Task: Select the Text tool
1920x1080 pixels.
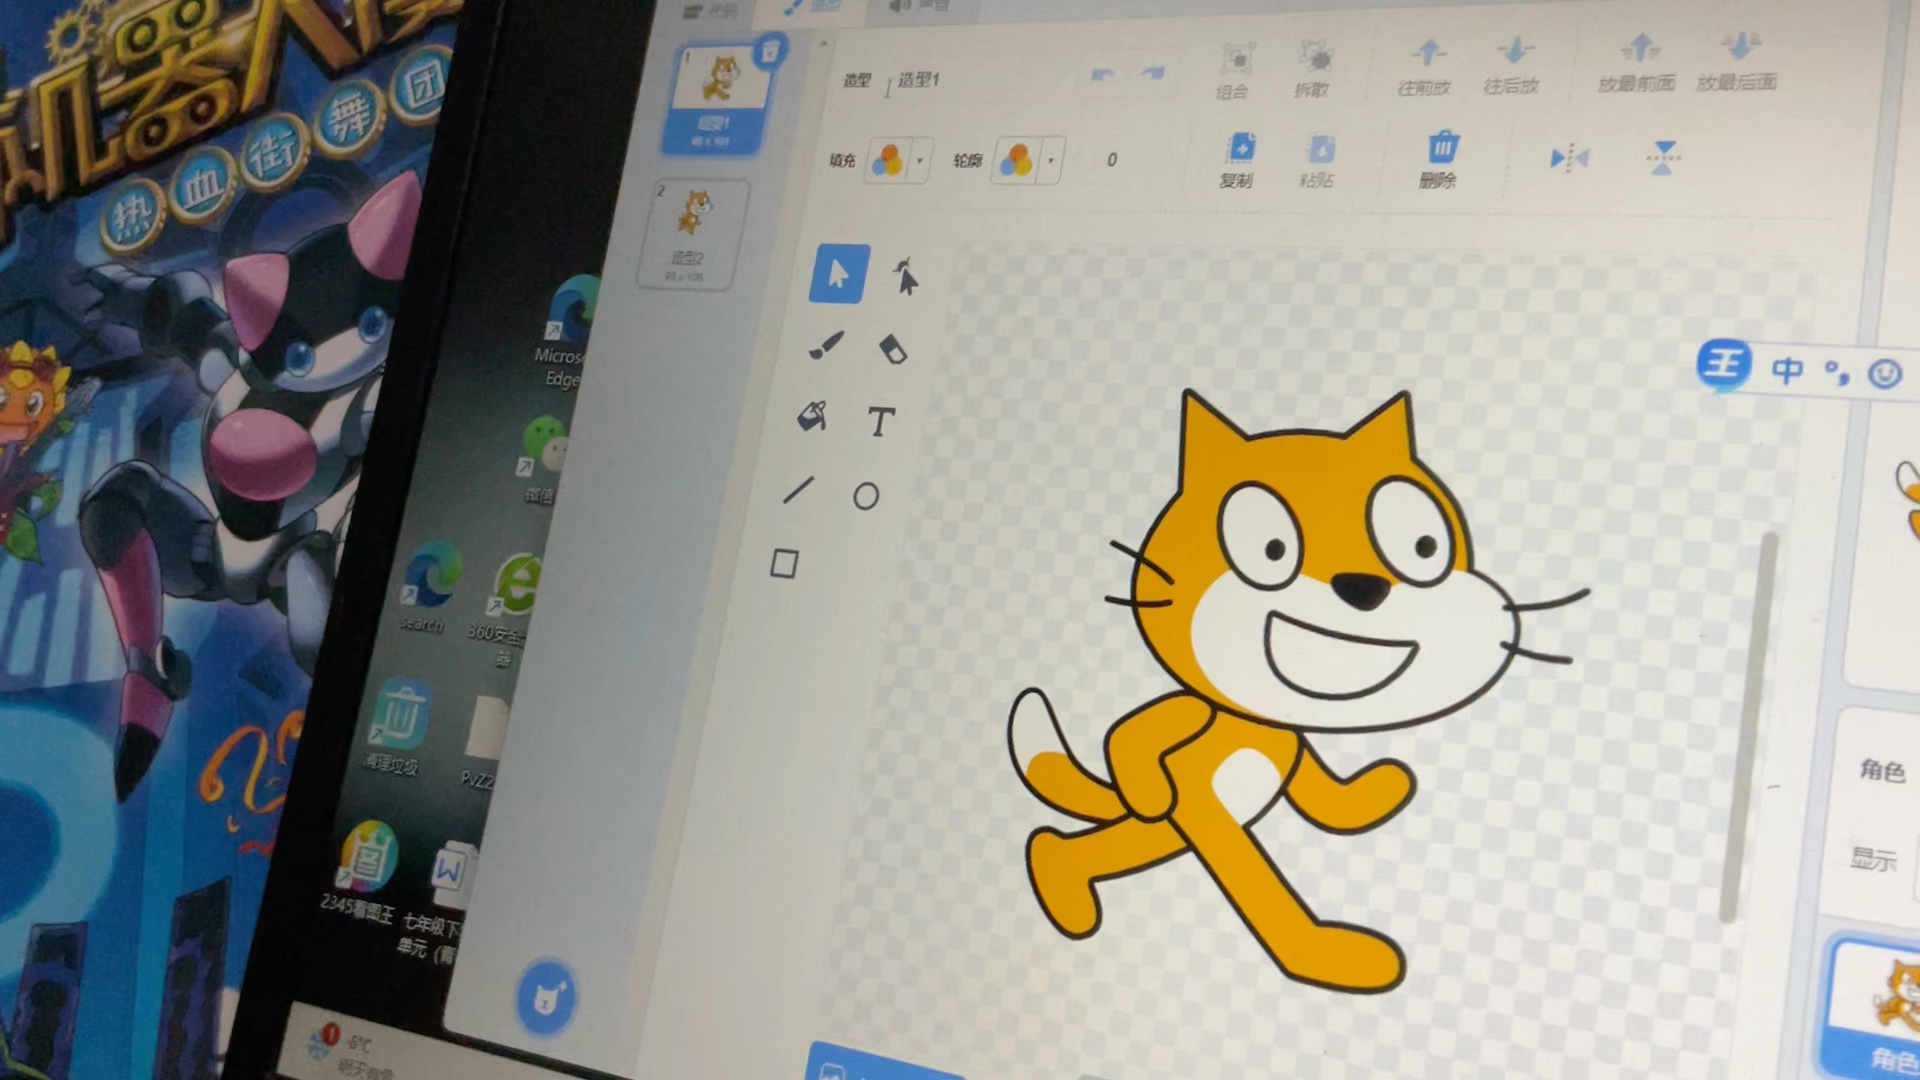Action: click(x=880, y=421)
